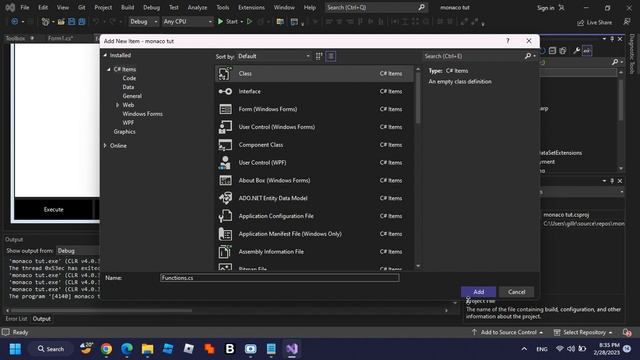The height and width of the screenshot is (360, 640).
Task: Select the About Box (Windows Forms) icon
Action: [225, 180]
